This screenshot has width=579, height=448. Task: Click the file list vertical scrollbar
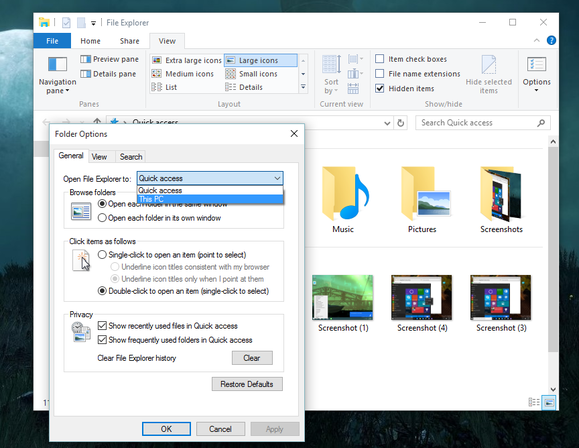pyautogui.click(x=553, y=249)
